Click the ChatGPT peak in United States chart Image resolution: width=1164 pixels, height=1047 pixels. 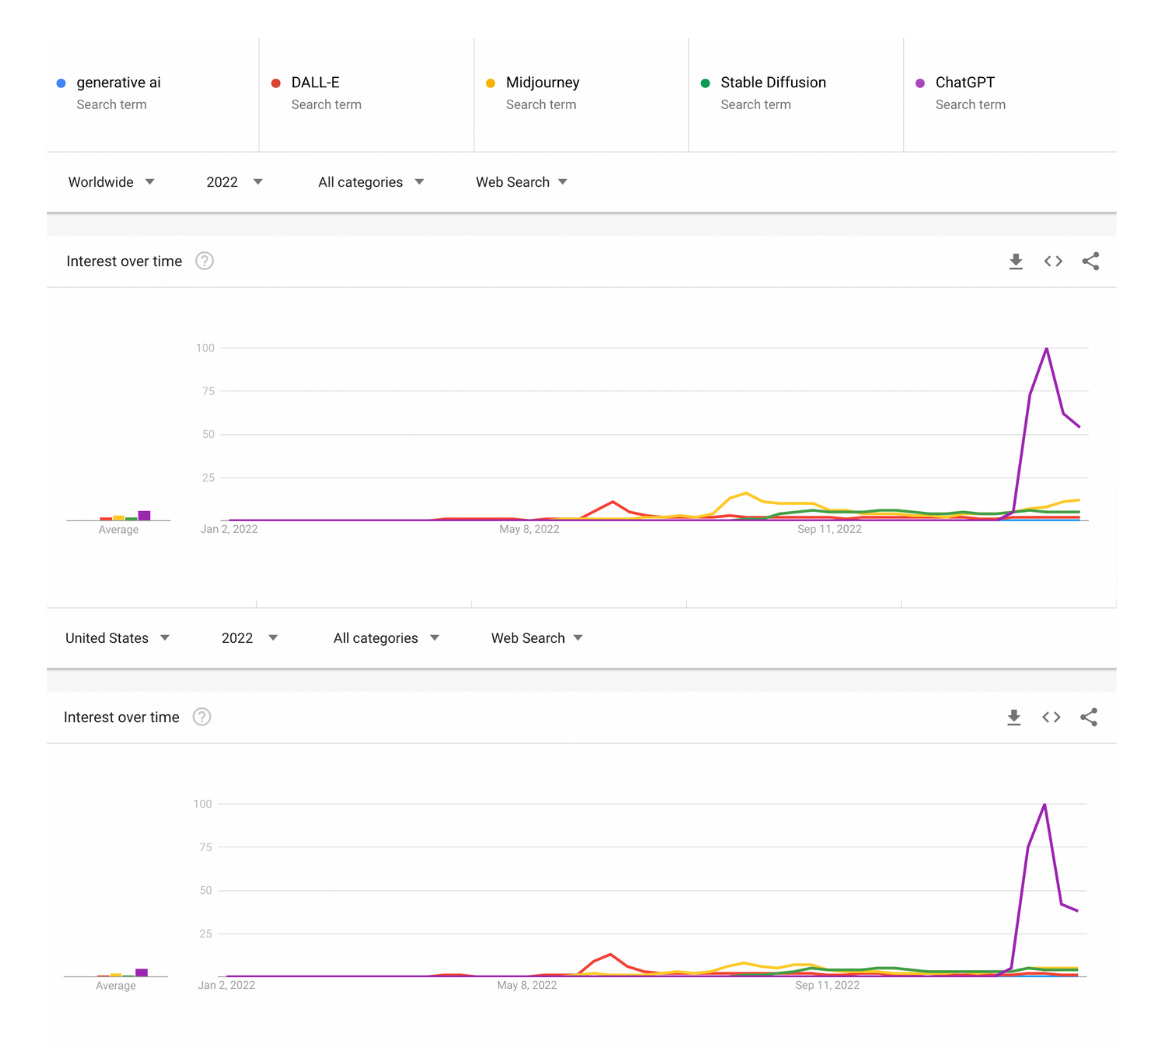coord(1044,804)
